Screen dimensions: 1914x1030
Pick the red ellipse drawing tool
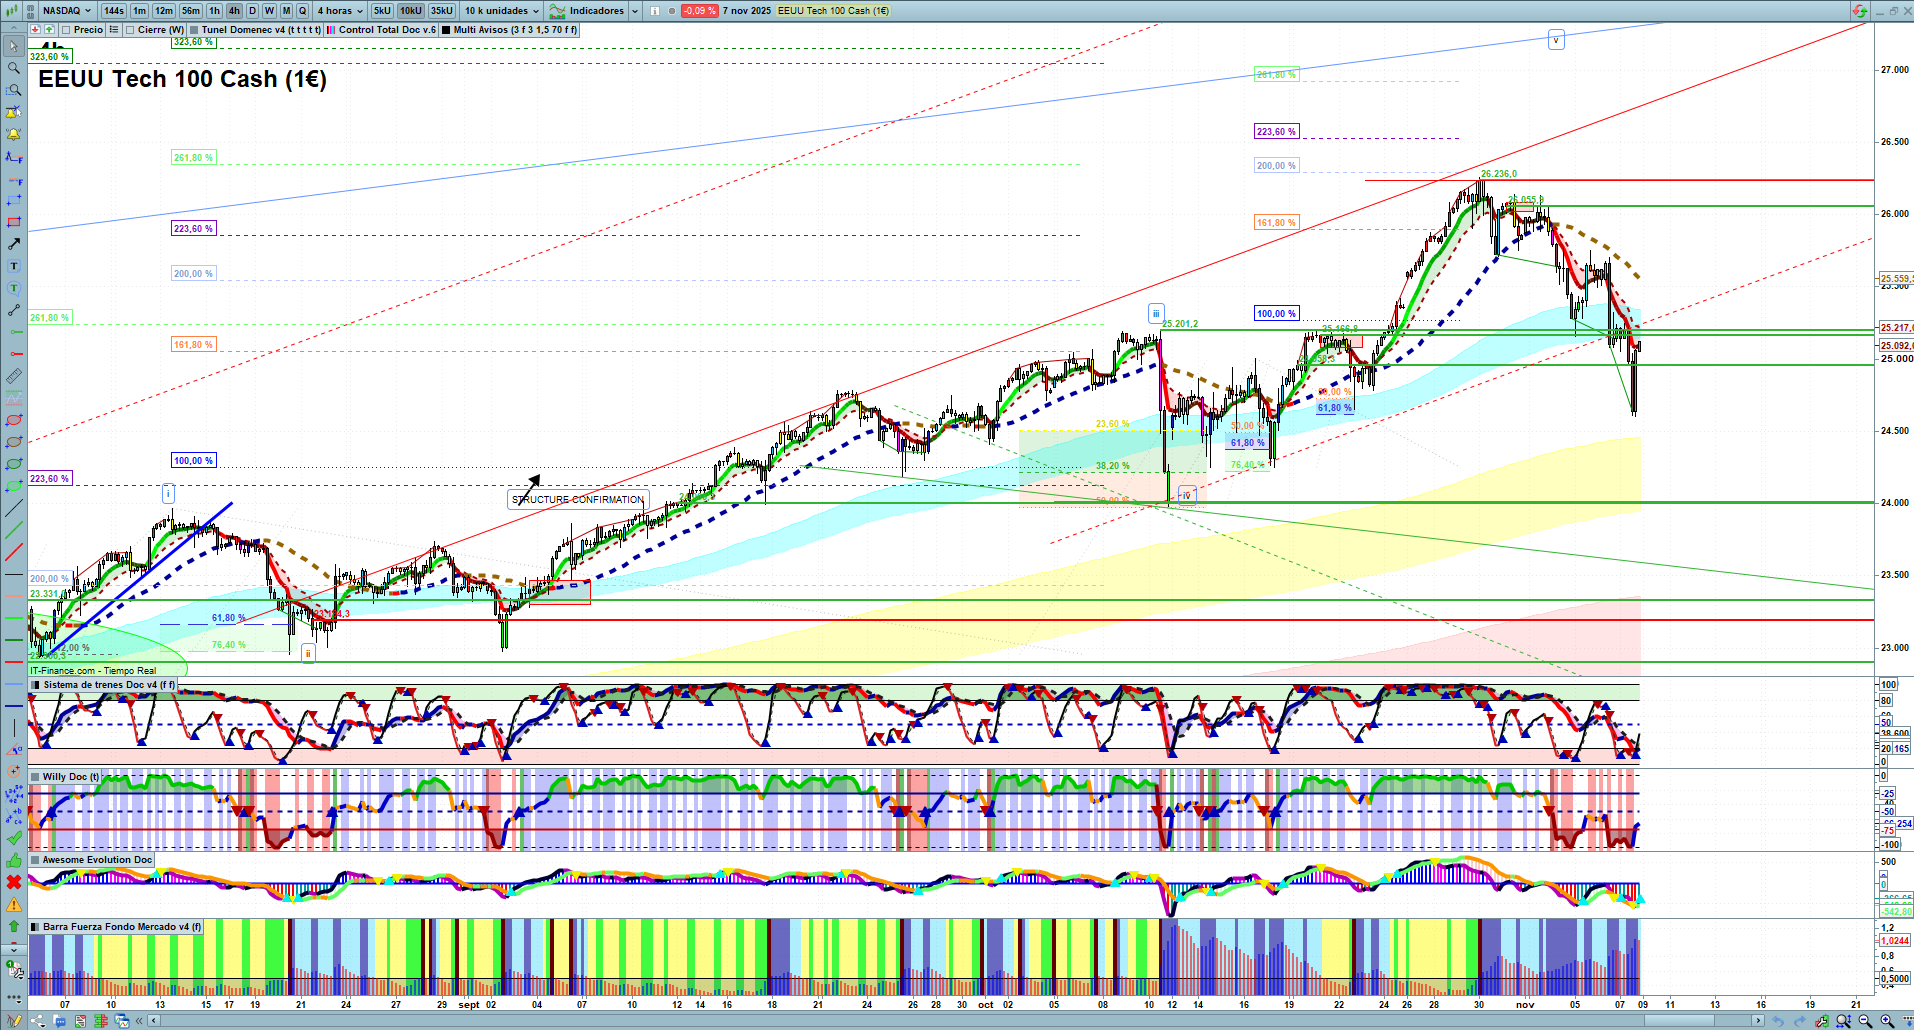tap(14, 420)
